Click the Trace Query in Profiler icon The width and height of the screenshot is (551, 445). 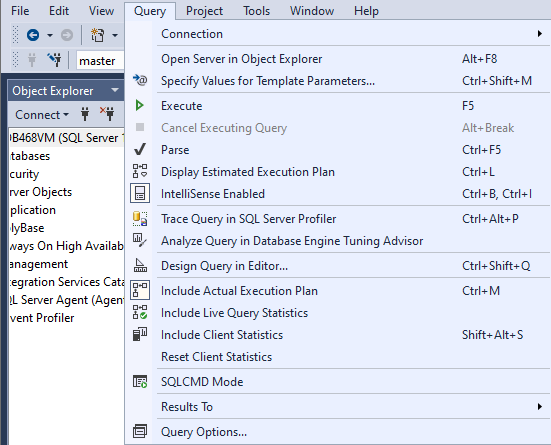pyautogui.click(x=140, y=218)
